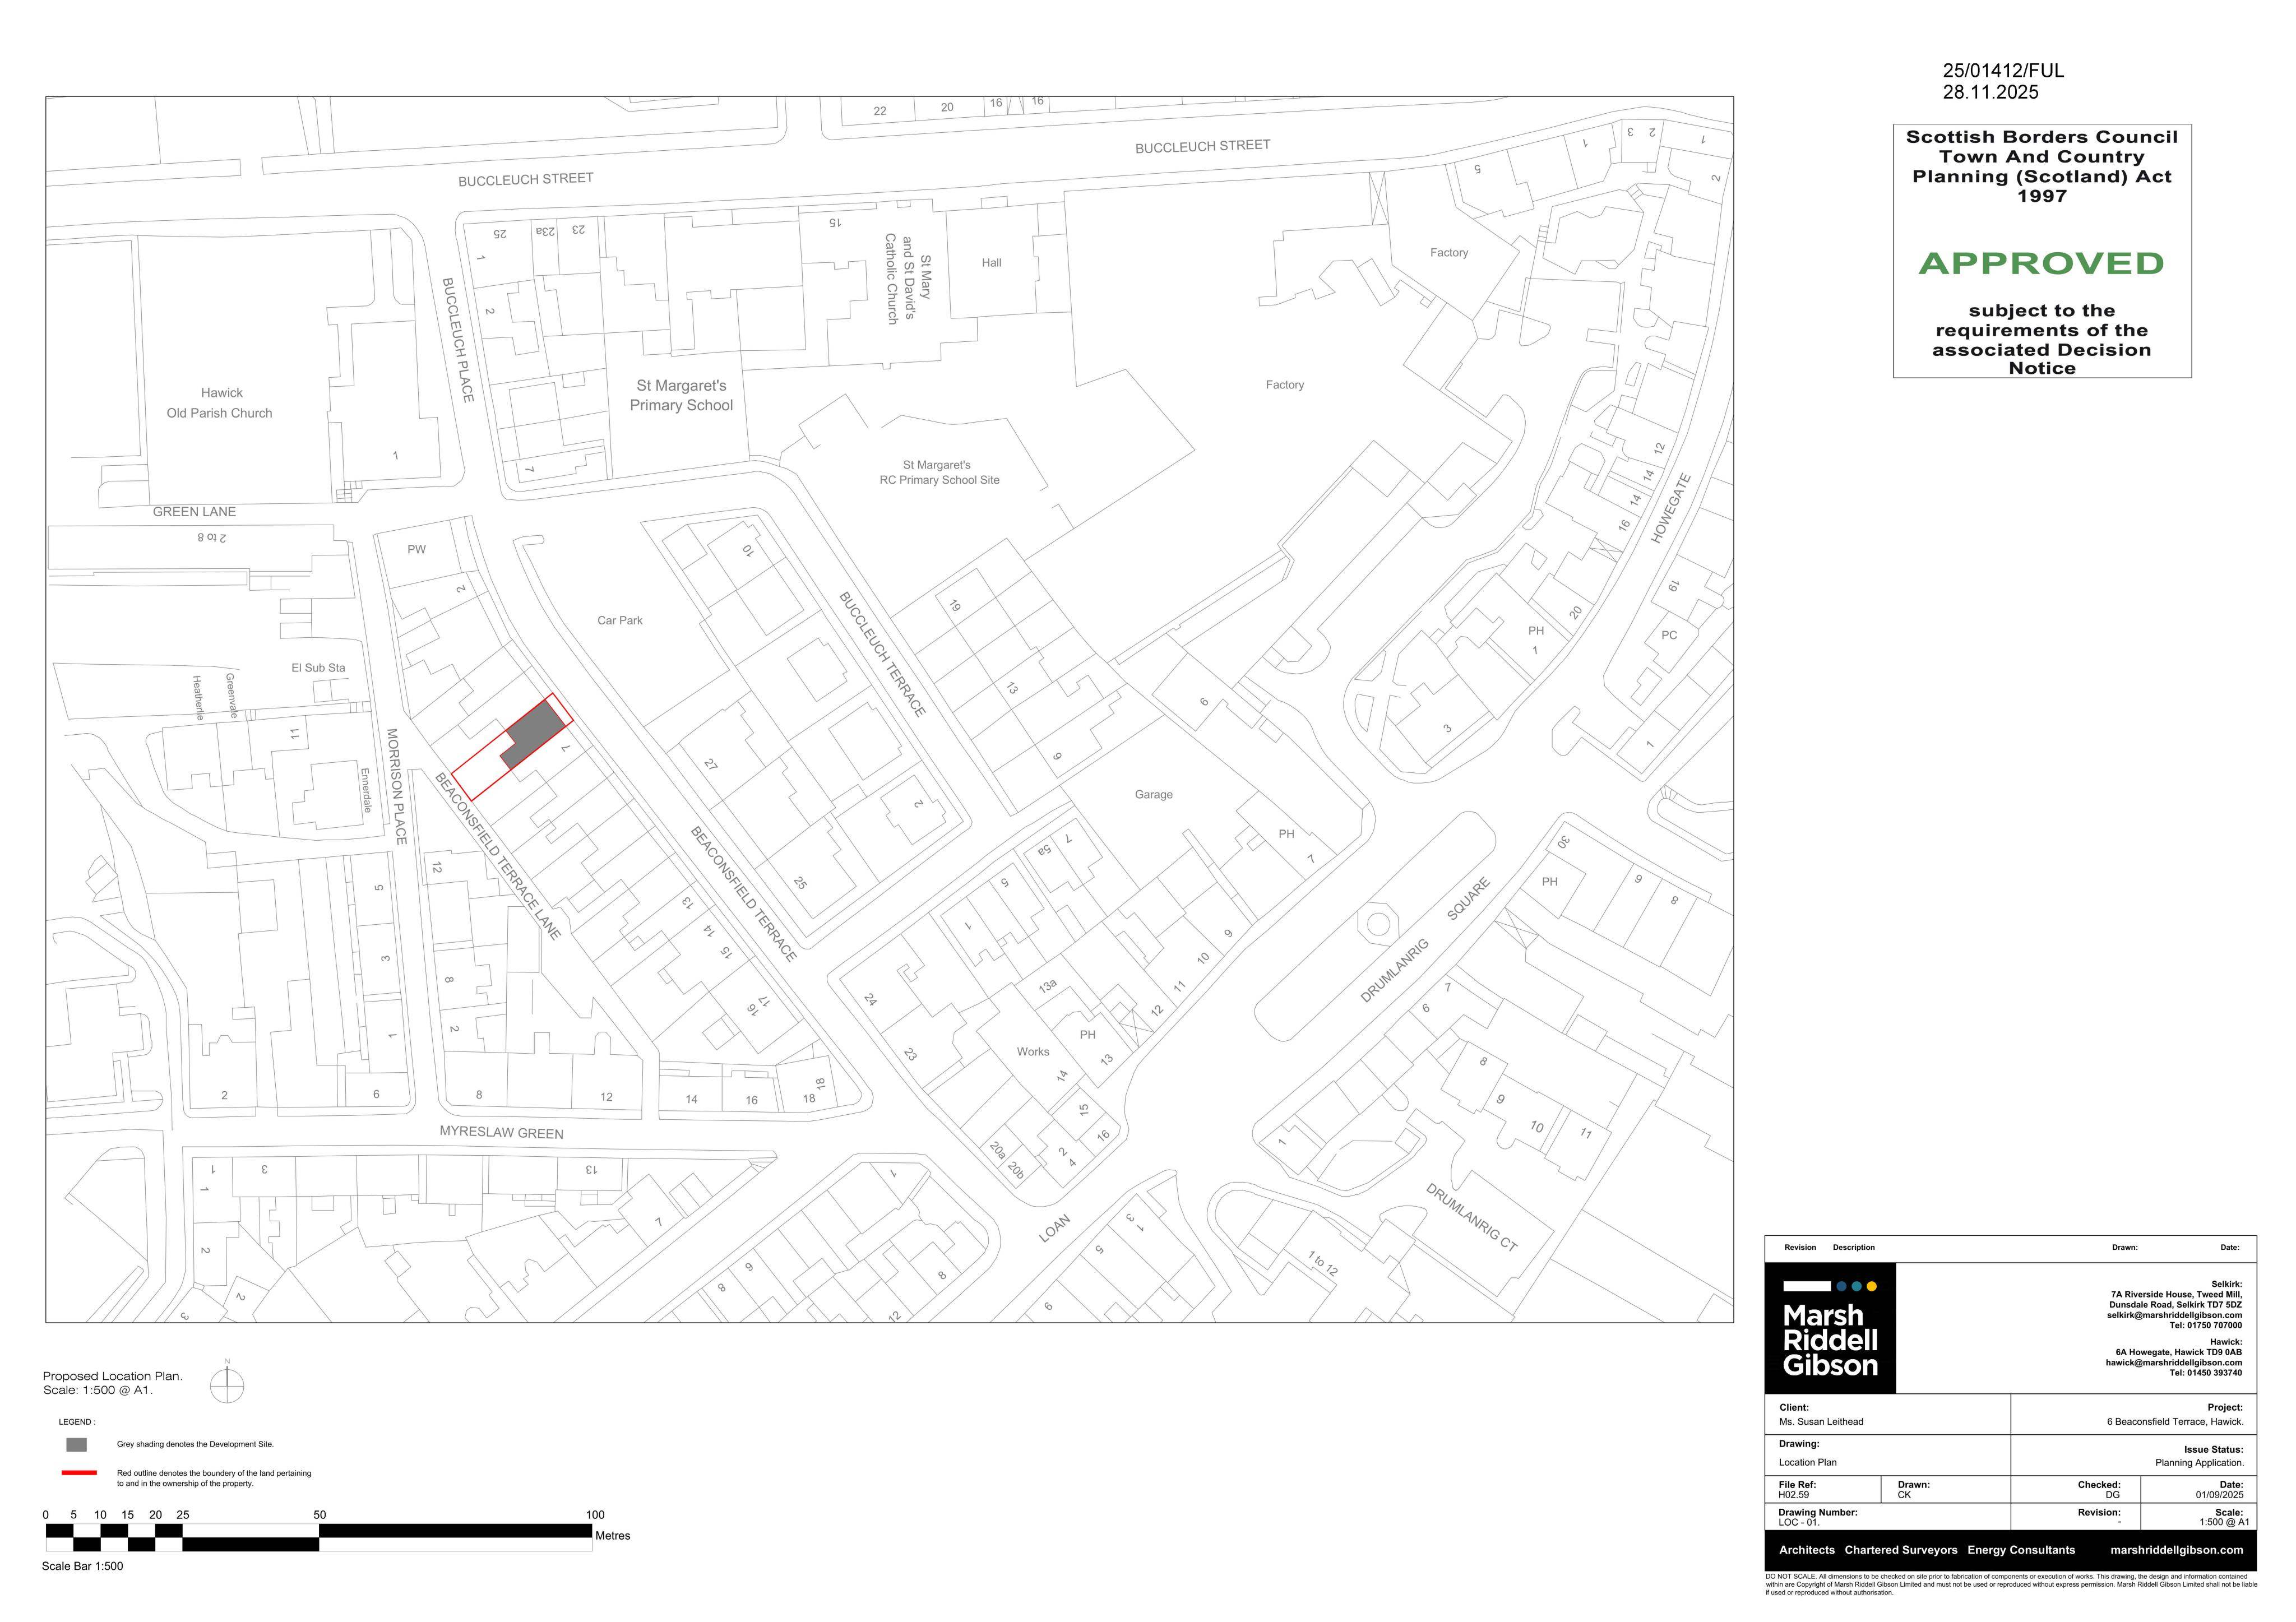Click the LEGEND heading
This screenshot has height=1622, width=2296.
tap(76, 1421)
